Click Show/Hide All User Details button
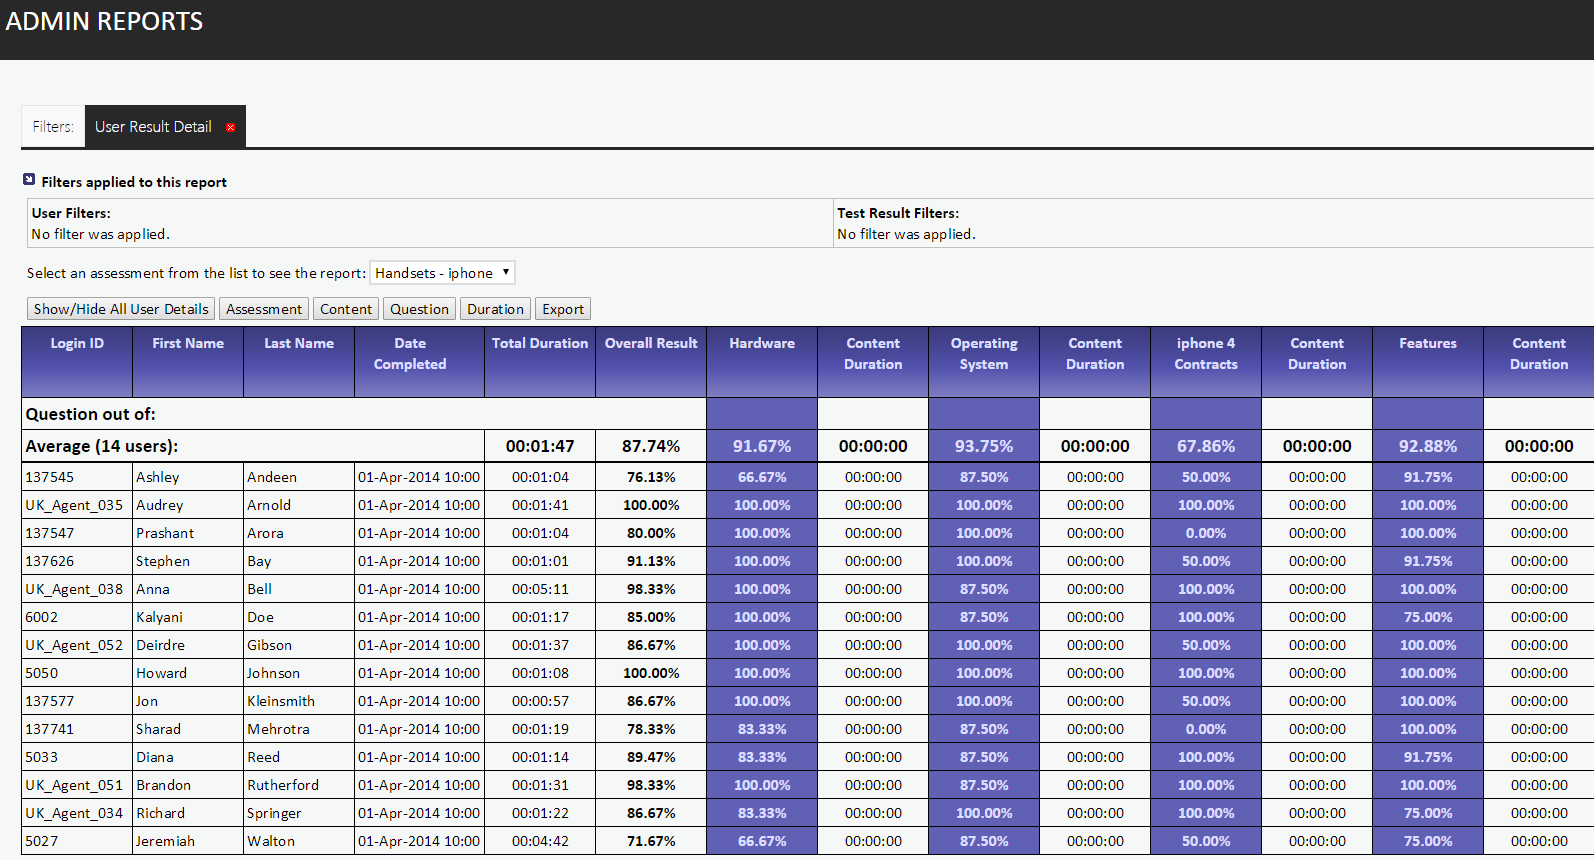Image resolution: width=1594 pixels, height=860 pixels. (121, 309)
